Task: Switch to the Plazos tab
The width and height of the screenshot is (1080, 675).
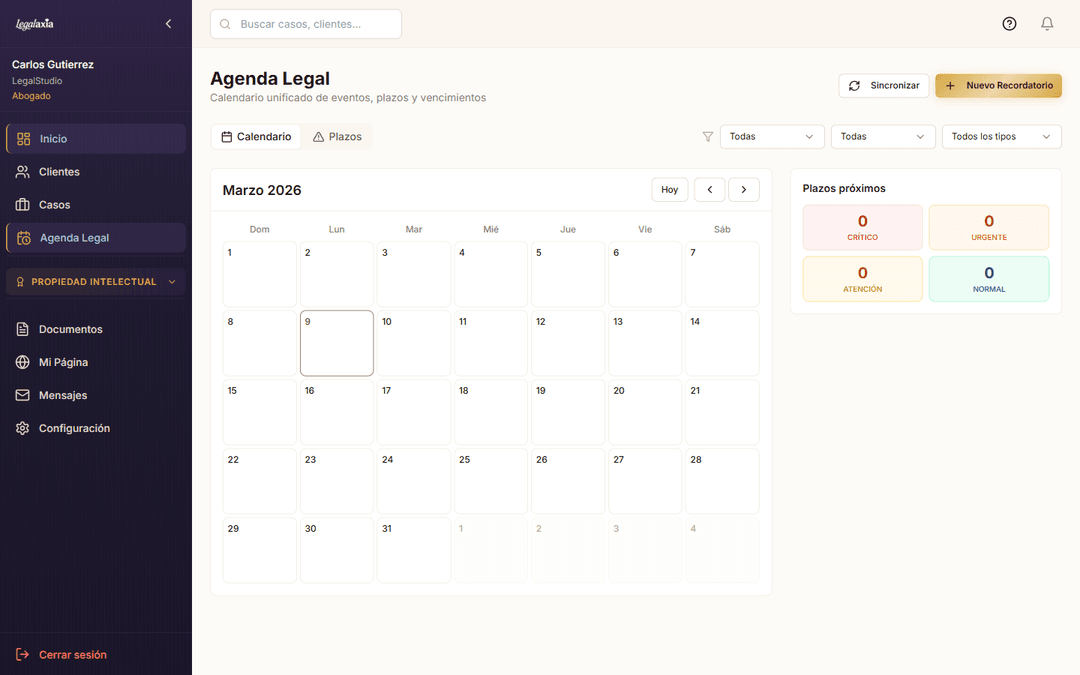Action: [x=338, y=135]
